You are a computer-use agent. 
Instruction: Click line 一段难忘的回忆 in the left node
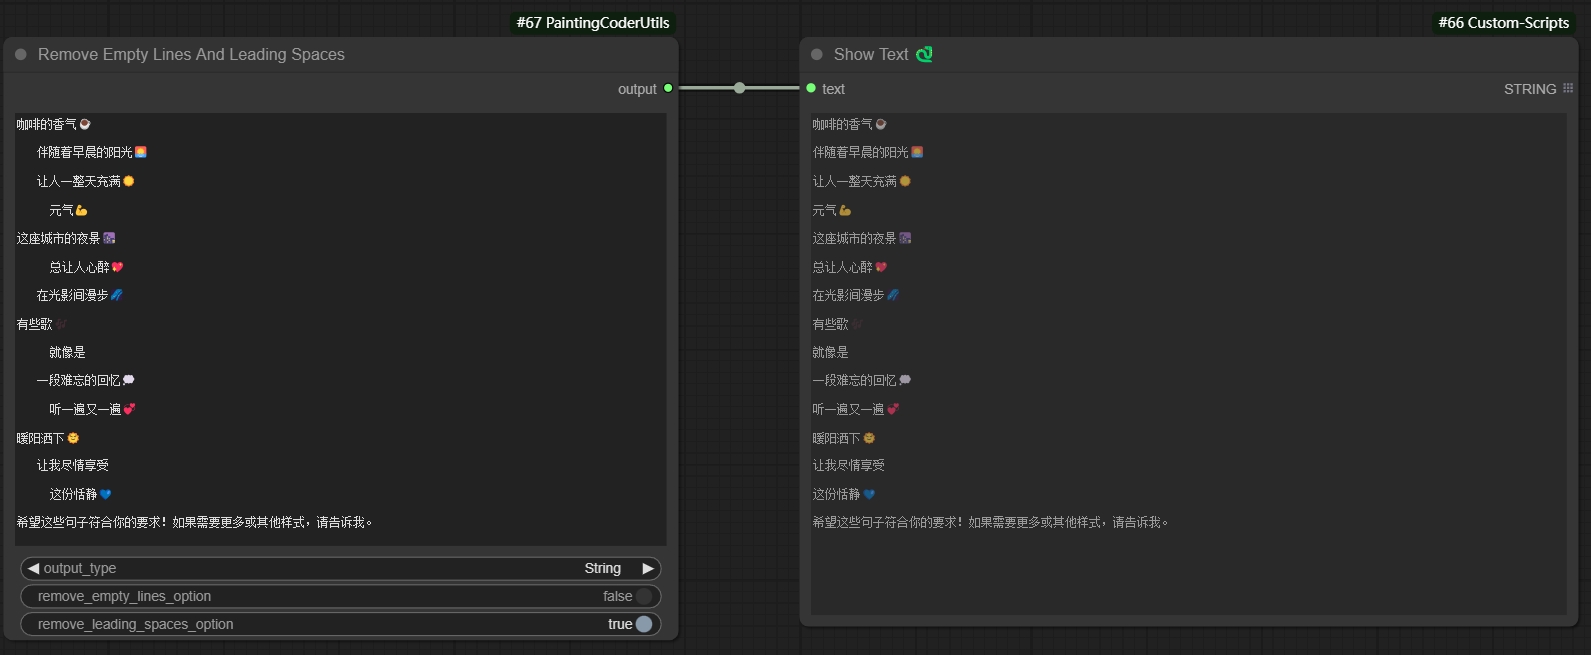click(86, 381)
